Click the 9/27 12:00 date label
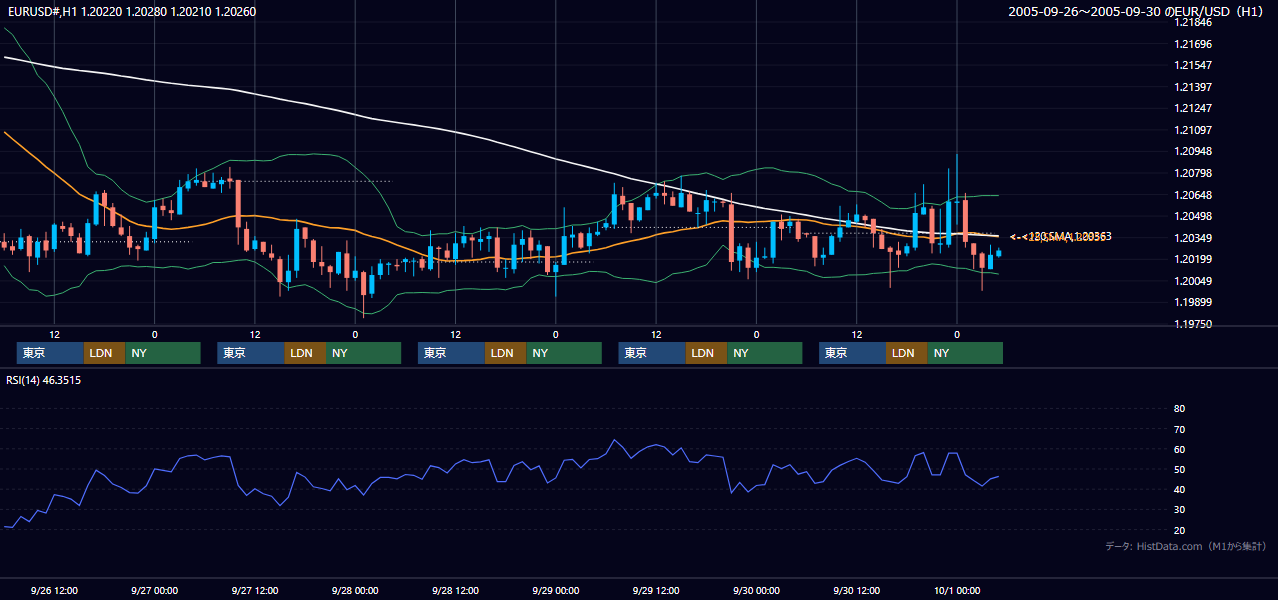Screen dimensions: 1278x600 (254, 590)
